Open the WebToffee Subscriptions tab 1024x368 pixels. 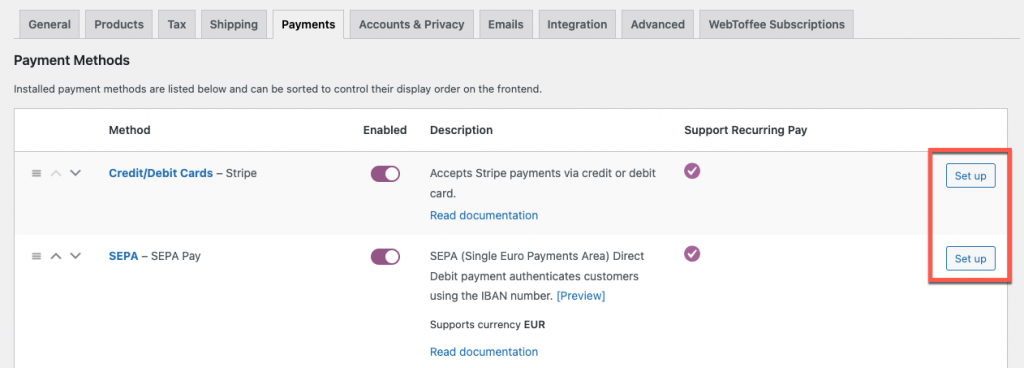click(776, 24)
